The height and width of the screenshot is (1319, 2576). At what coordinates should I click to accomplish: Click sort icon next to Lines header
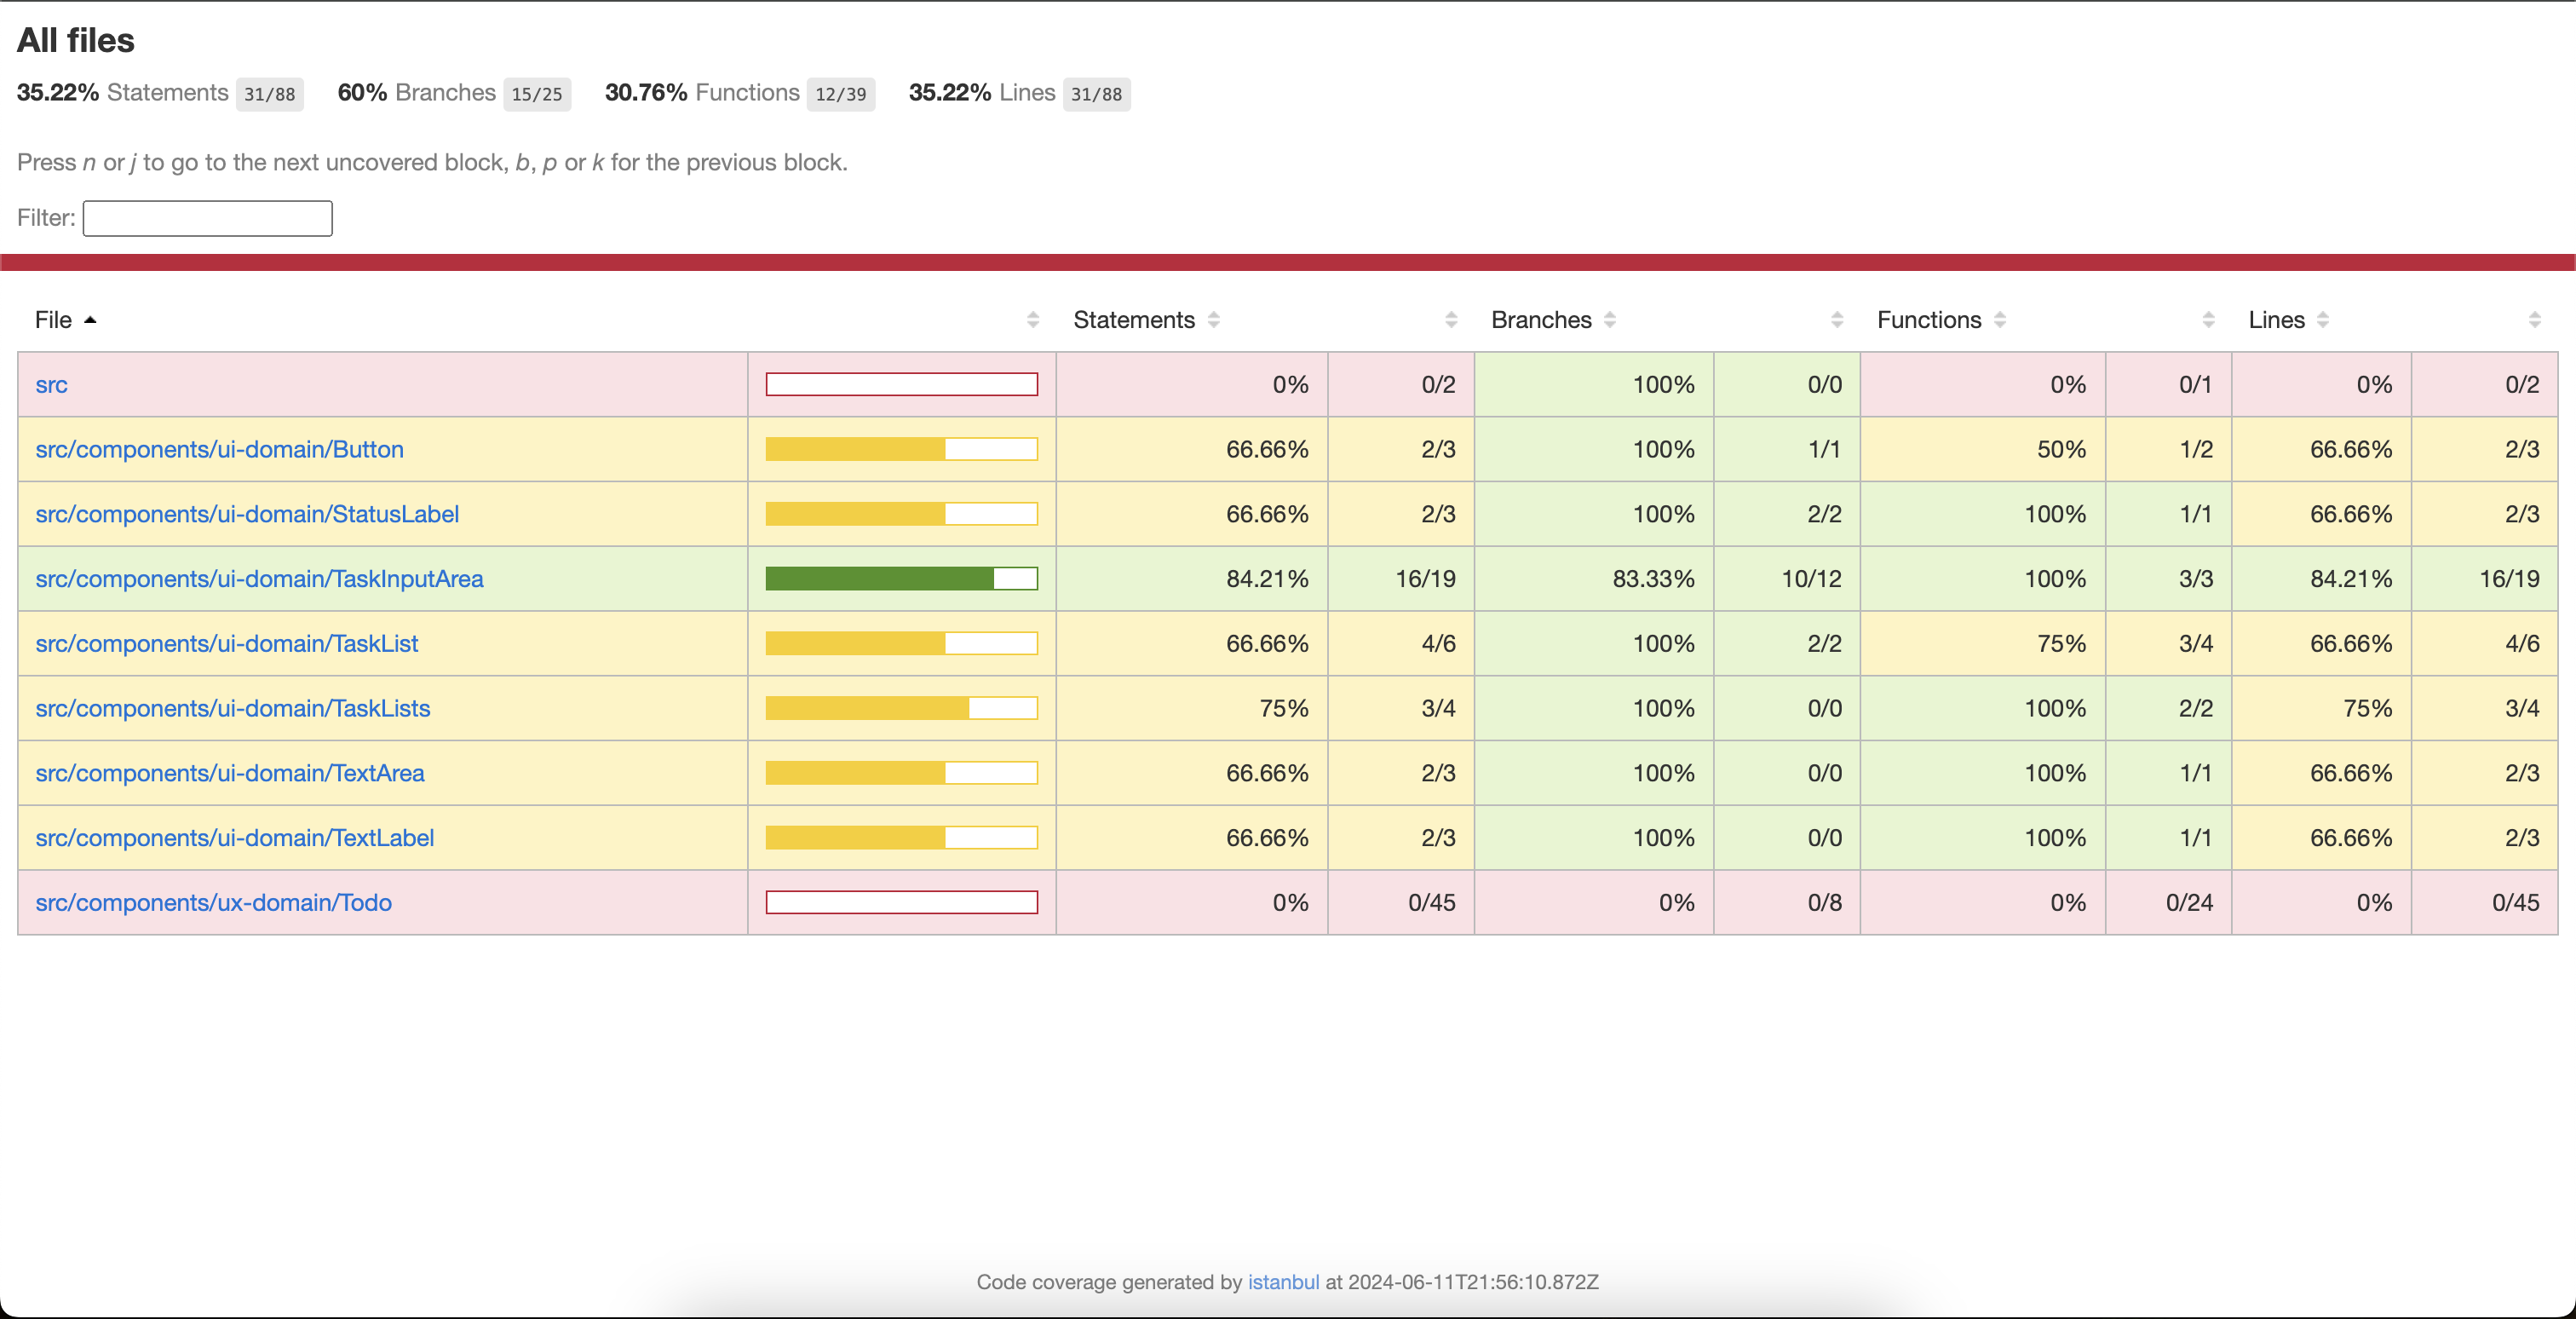click(2323, 320)
